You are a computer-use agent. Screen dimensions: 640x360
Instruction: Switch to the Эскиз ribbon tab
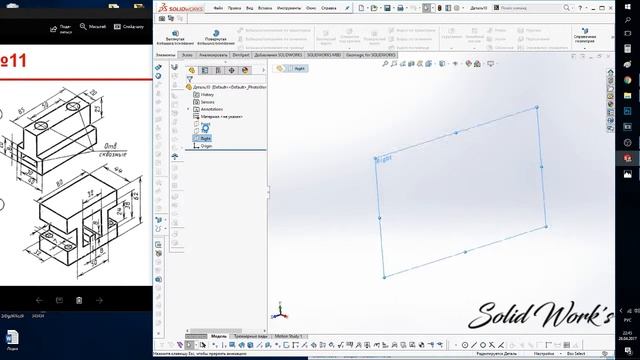[x=187, y=55]
